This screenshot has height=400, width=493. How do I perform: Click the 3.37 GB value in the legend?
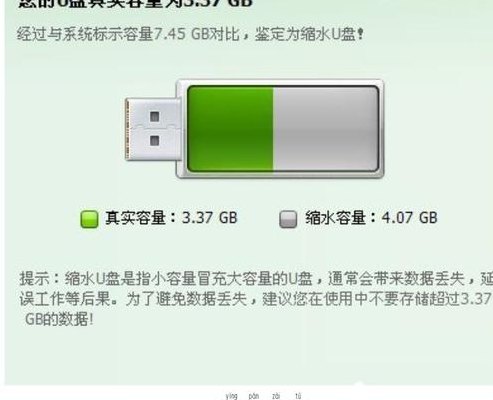coord(209,218)
